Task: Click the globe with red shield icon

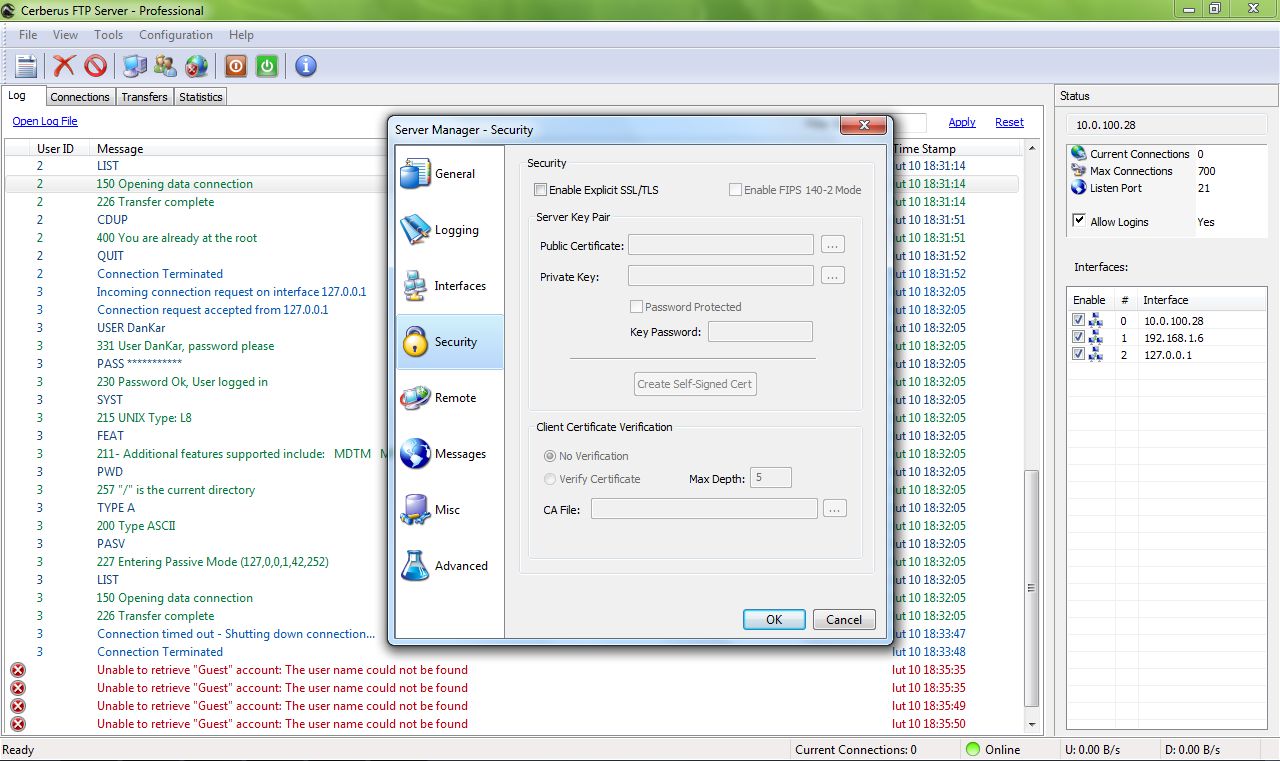Action: coord(197,66)
